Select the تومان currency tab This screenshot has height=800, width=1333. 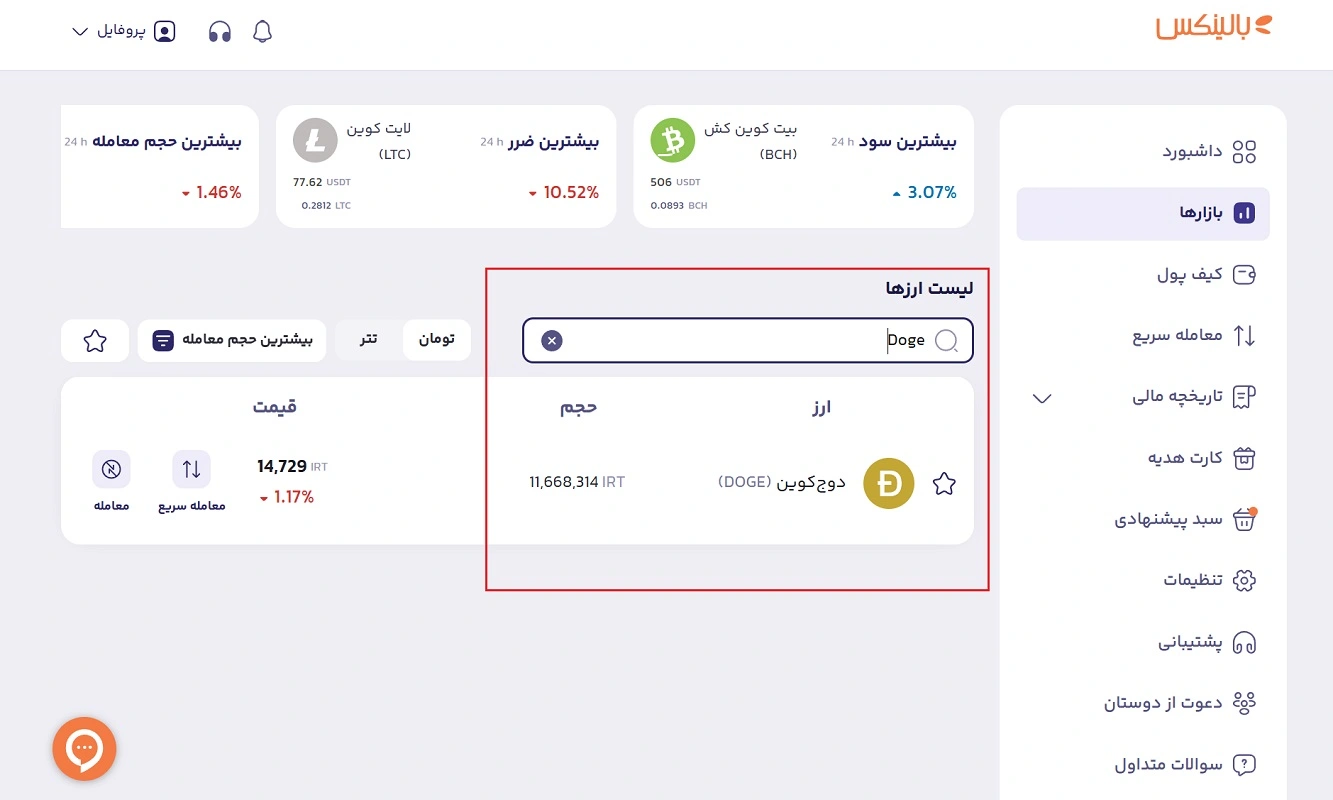(437, 340)
